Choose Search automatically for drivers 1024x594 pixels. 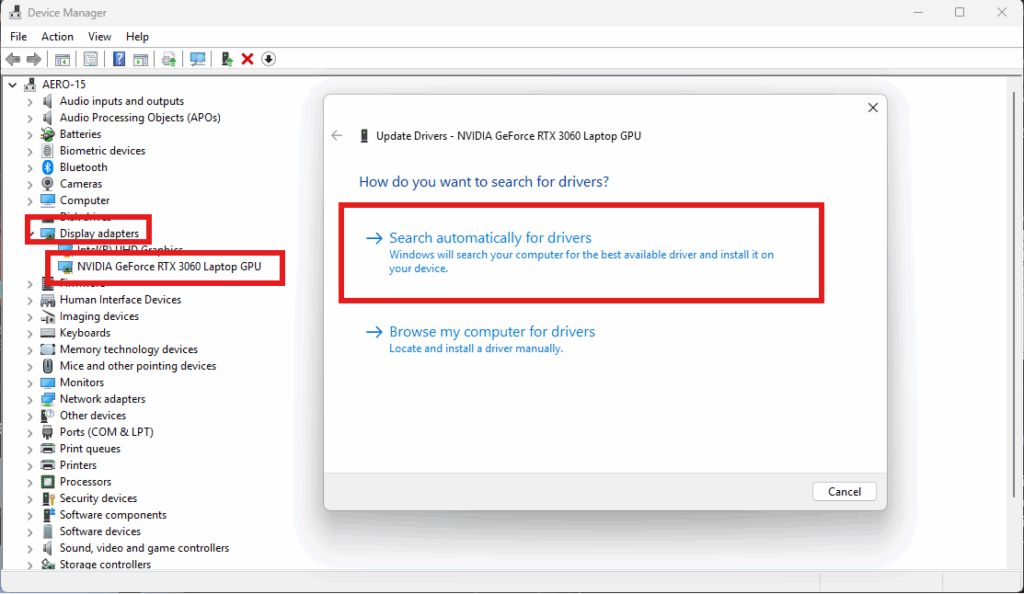[490, 238]
